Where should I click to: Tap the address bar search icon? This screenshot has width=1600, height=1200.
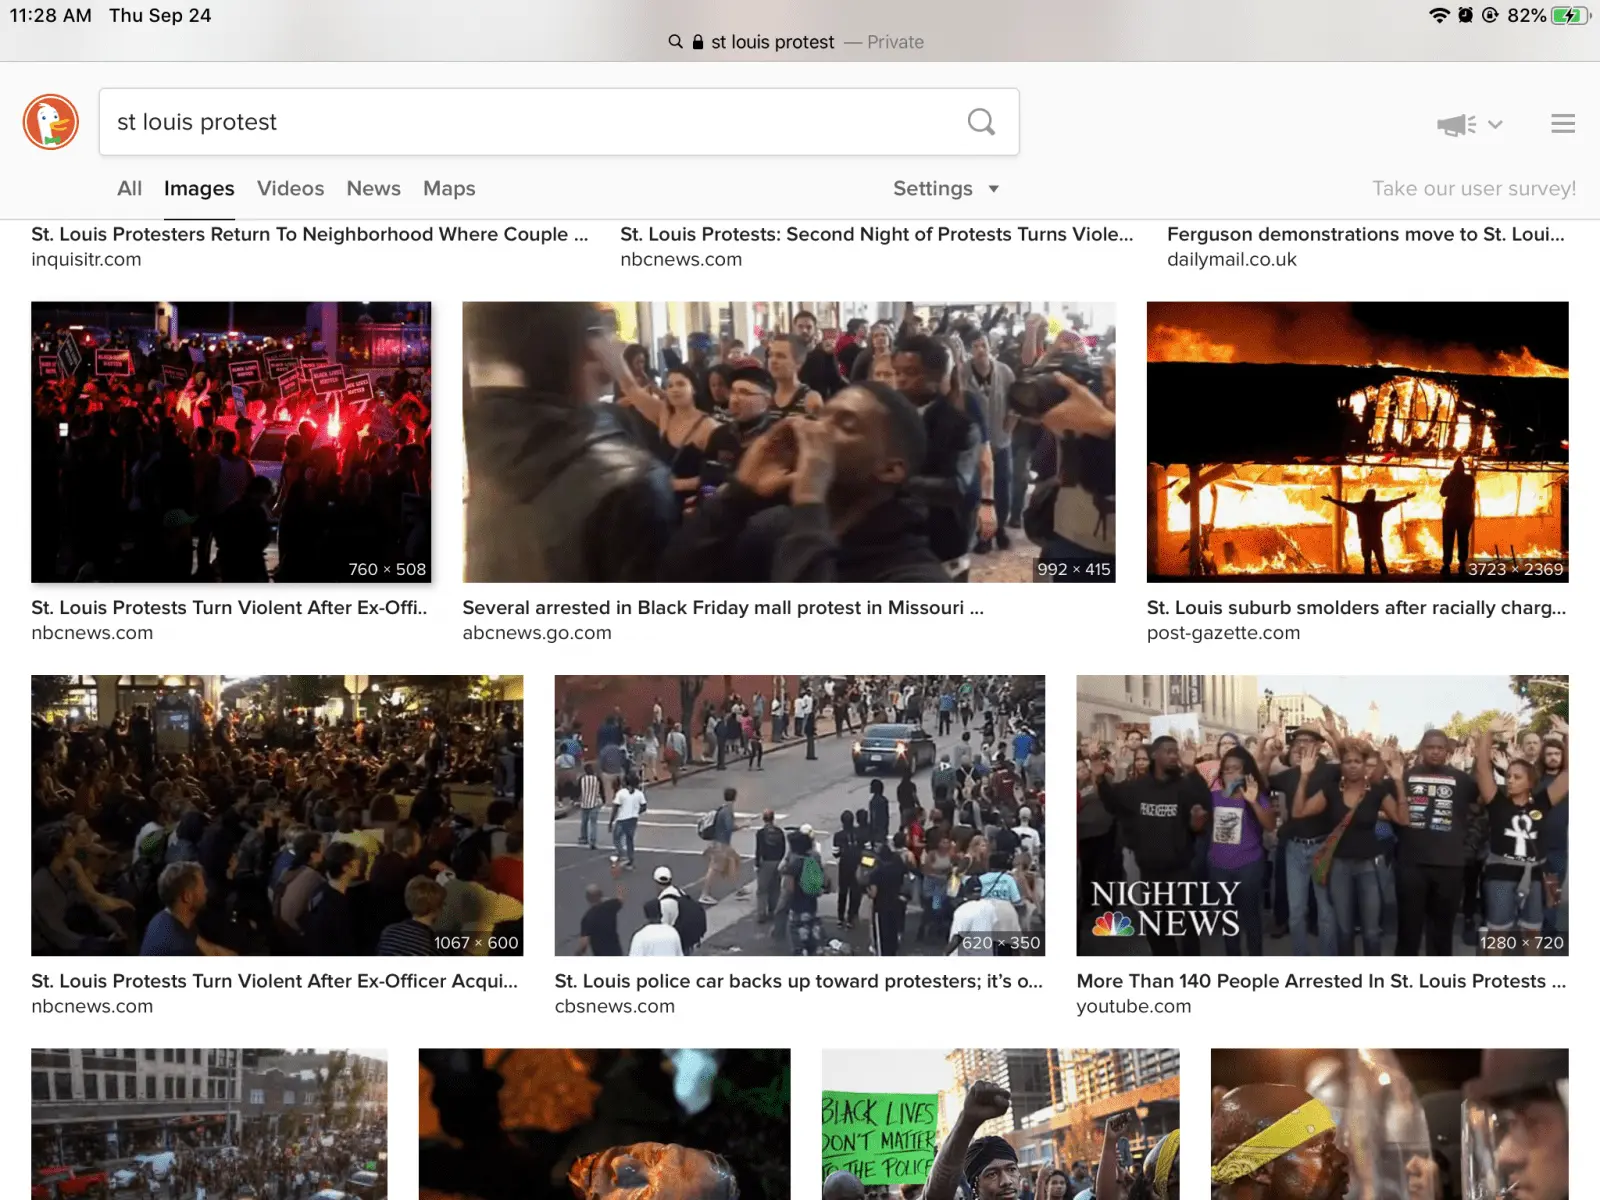676,42
